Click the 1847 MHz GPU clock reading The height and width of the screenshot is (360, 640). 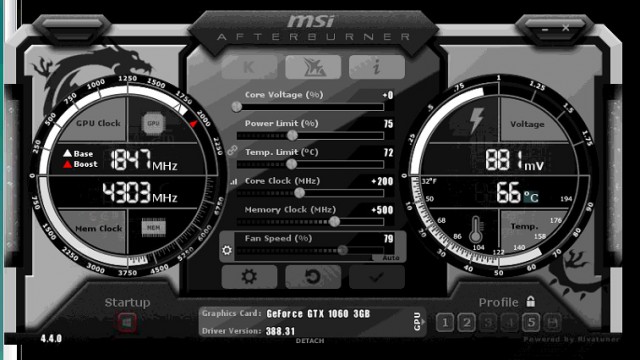point(144,160)
